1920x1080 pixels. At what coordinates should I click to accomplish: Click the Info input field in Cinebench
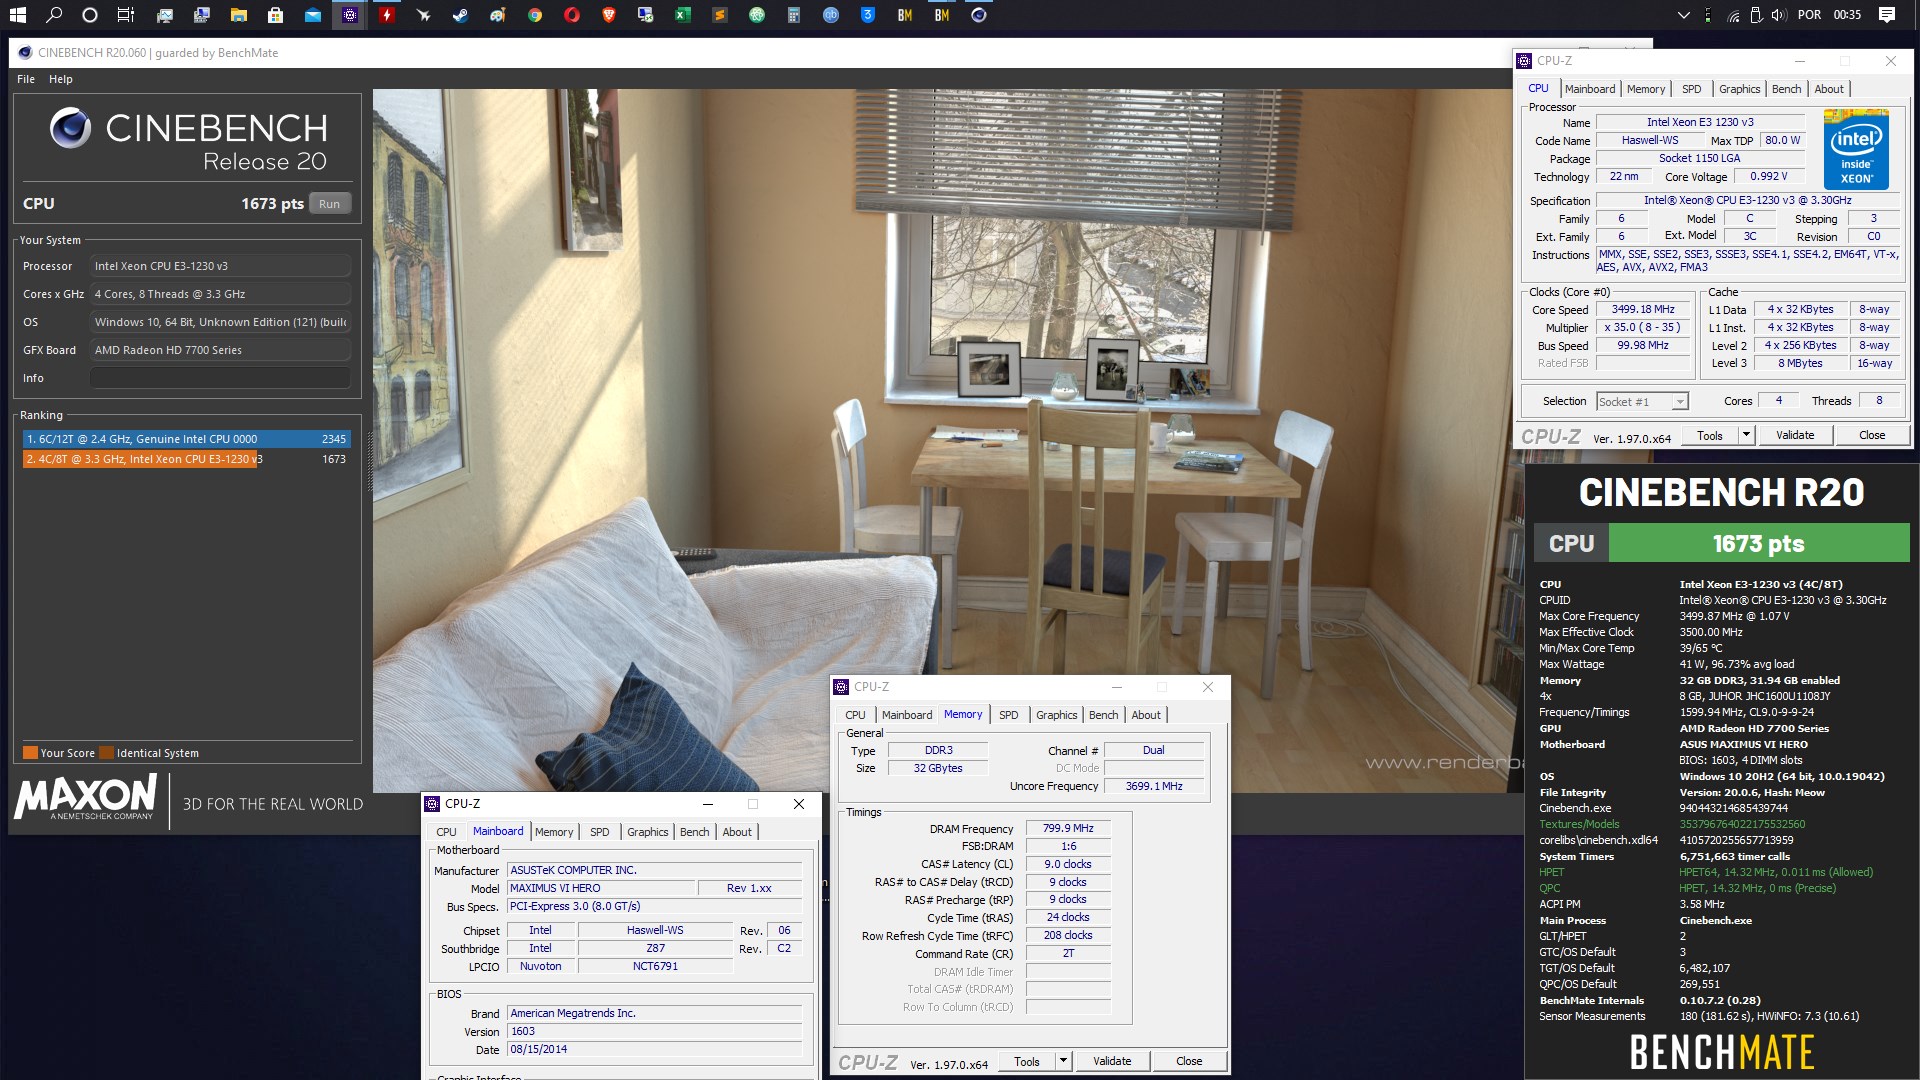220,378
